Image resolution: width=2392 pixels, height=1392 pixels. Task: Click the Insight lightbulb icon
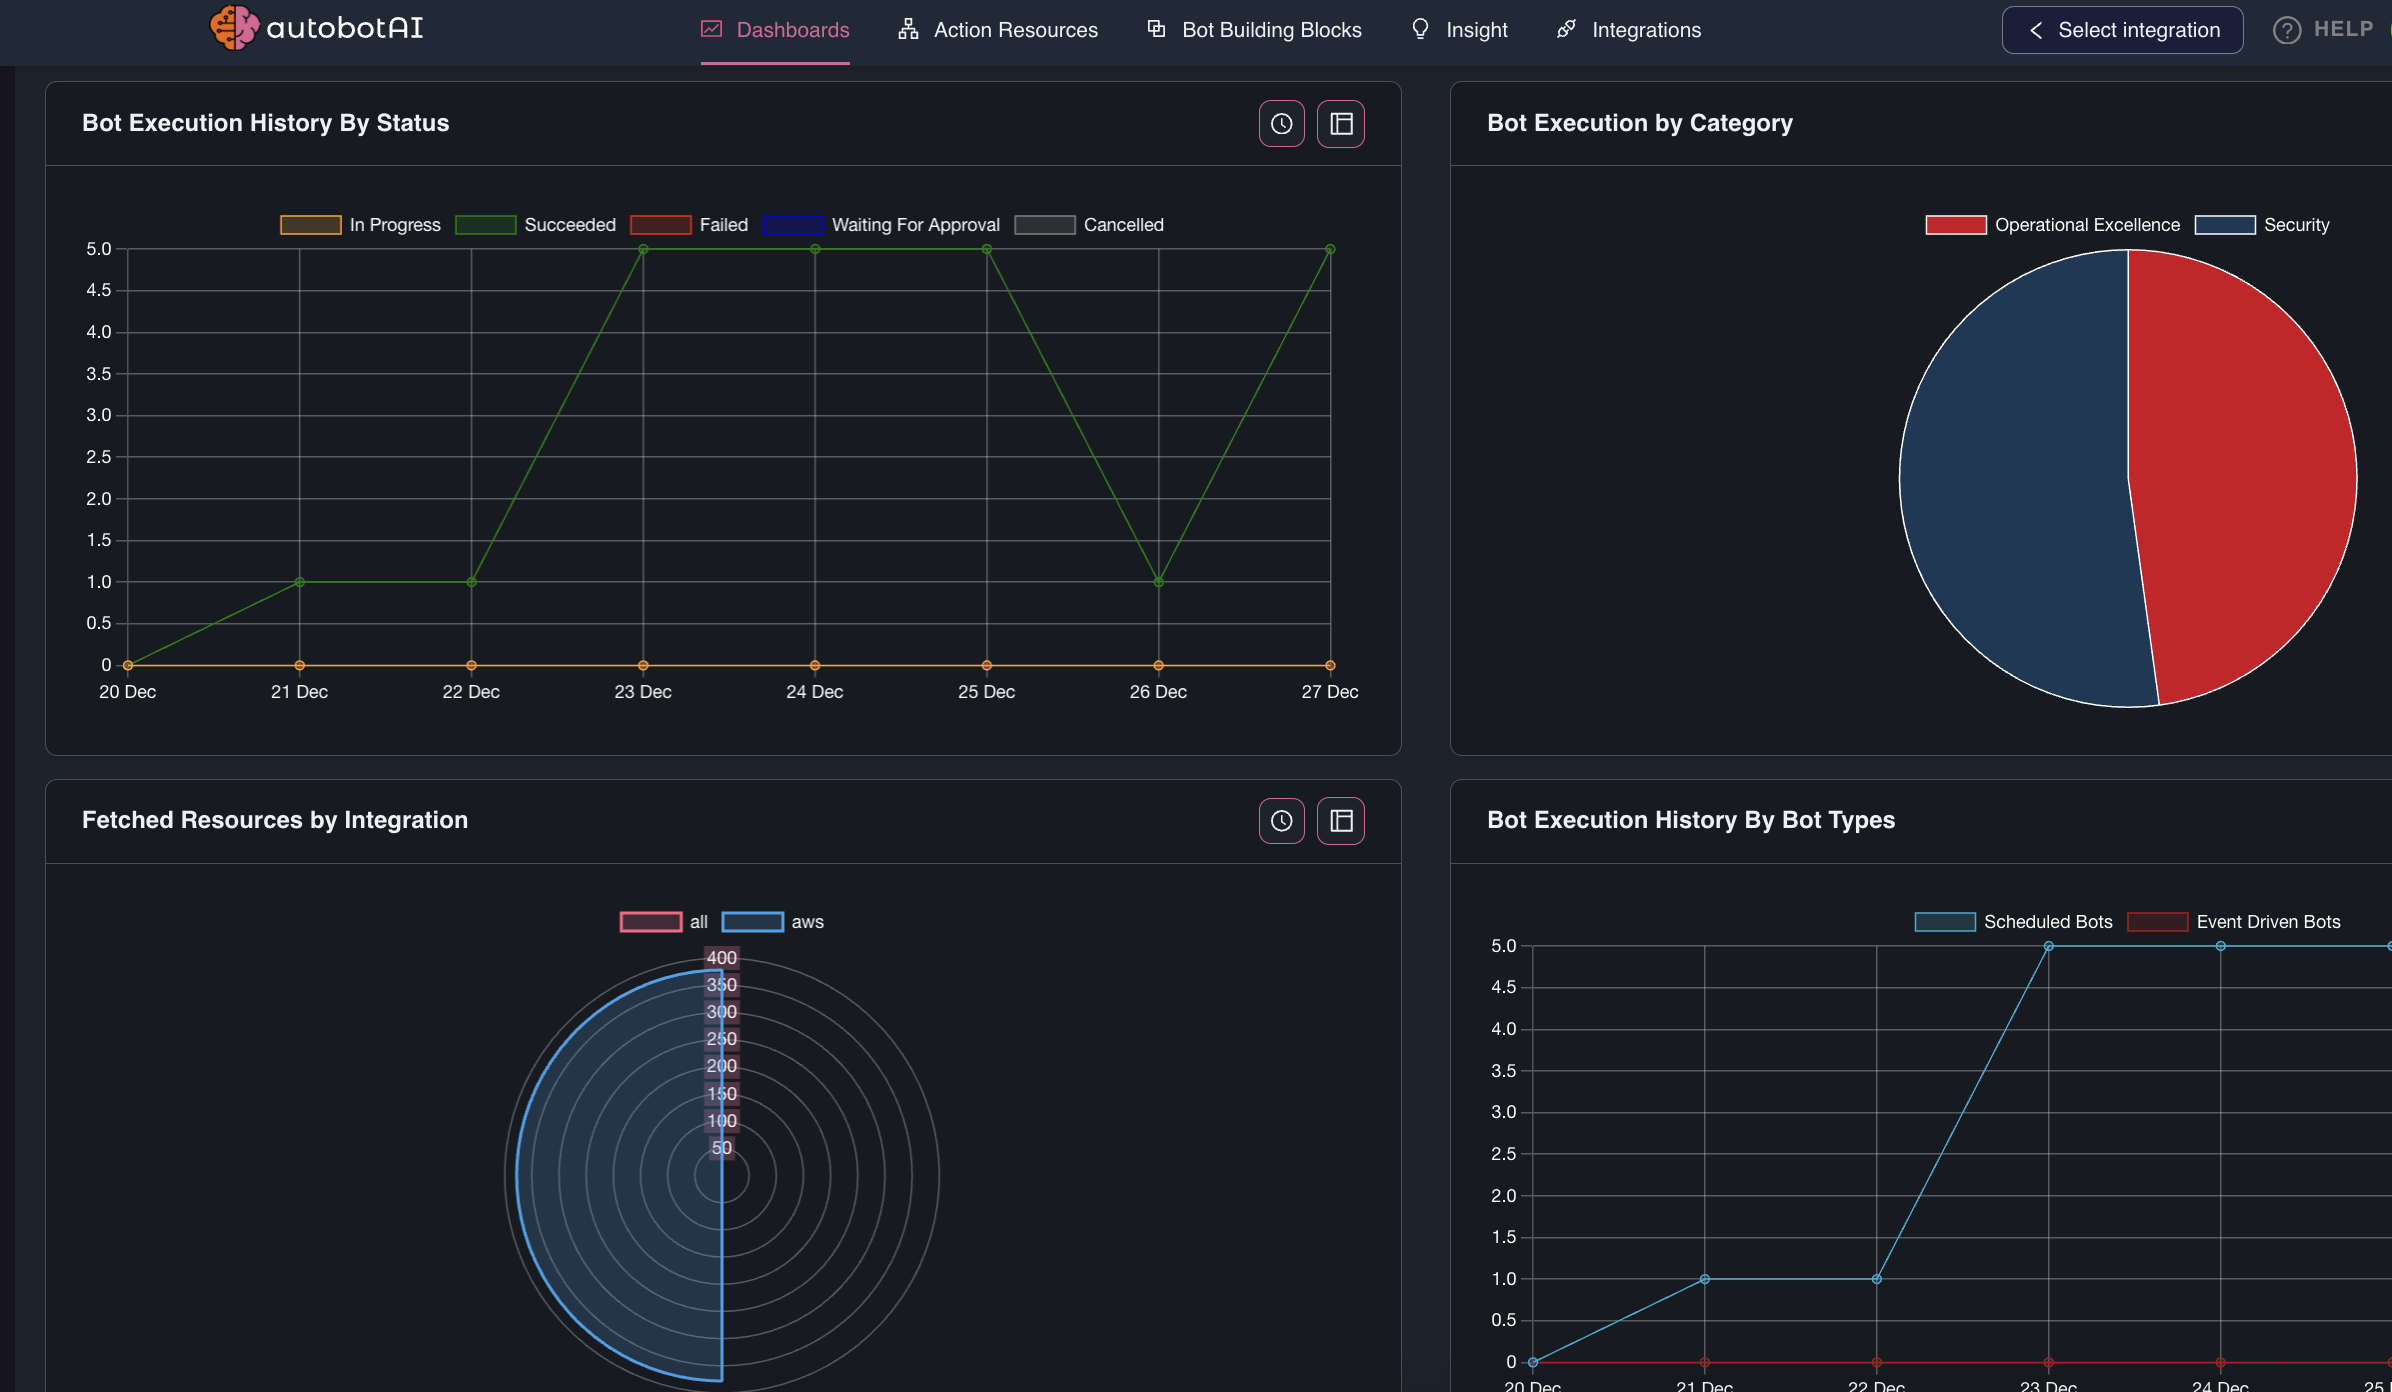[x=1420, y=29]
